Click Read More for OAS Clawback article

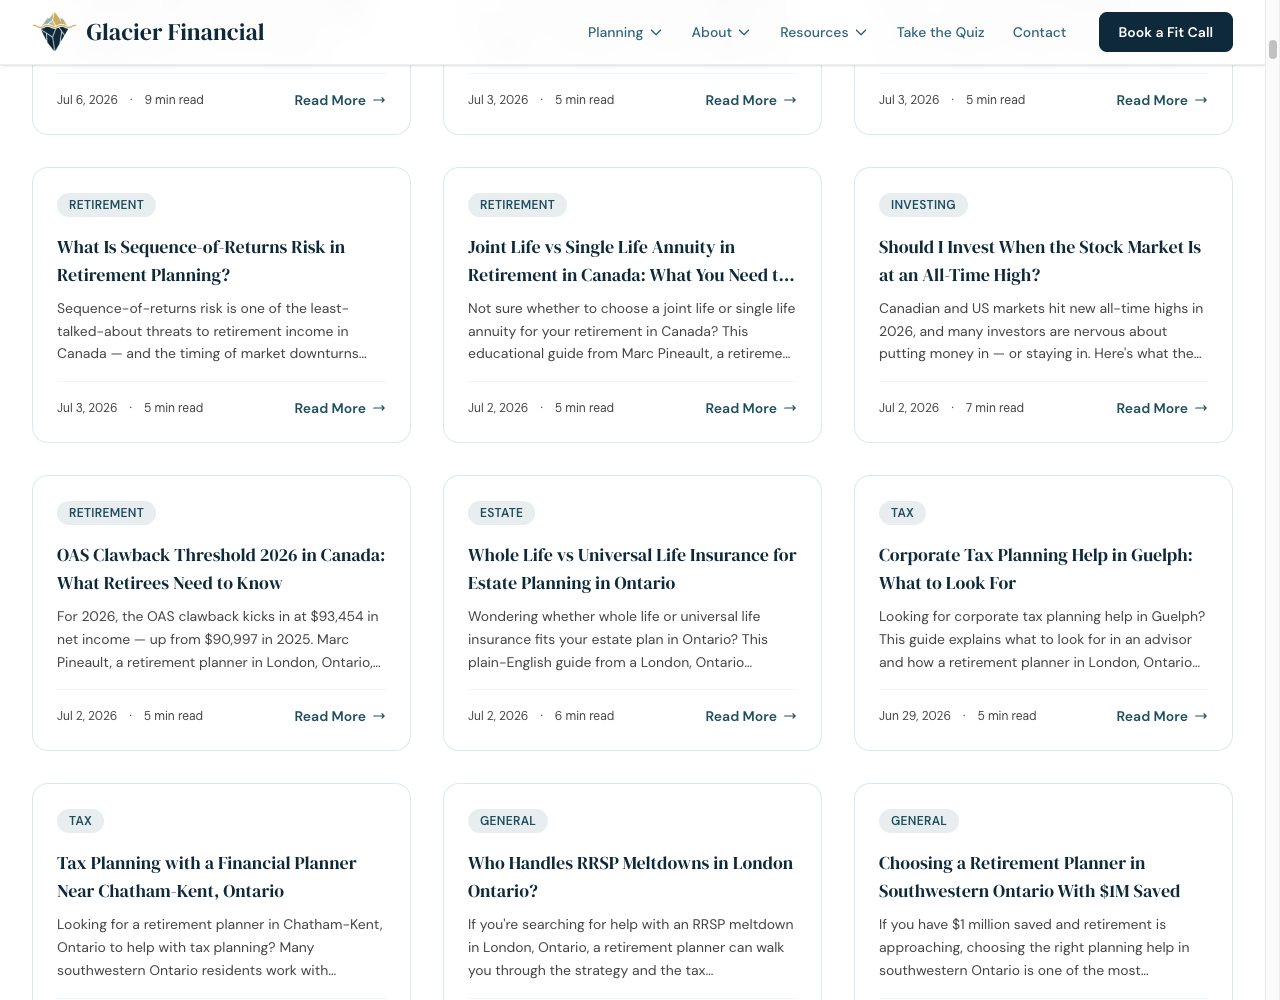[340, 716]
